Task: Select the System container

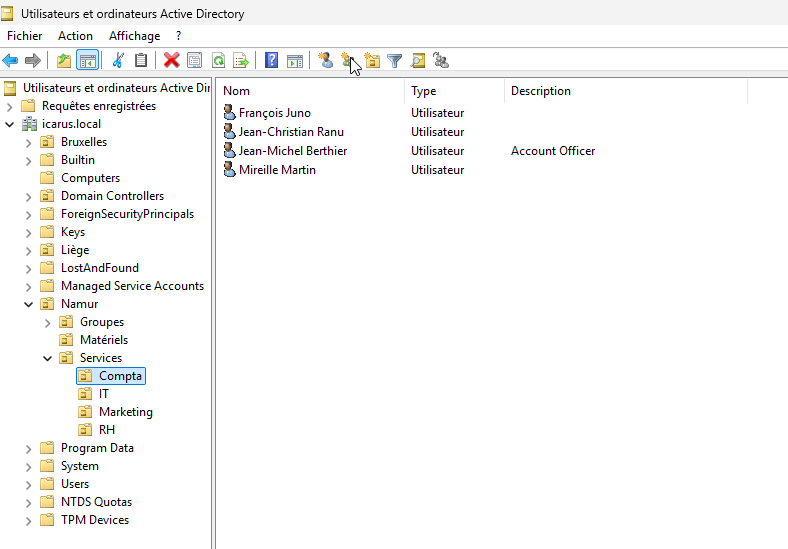Action: click(79, 466)
